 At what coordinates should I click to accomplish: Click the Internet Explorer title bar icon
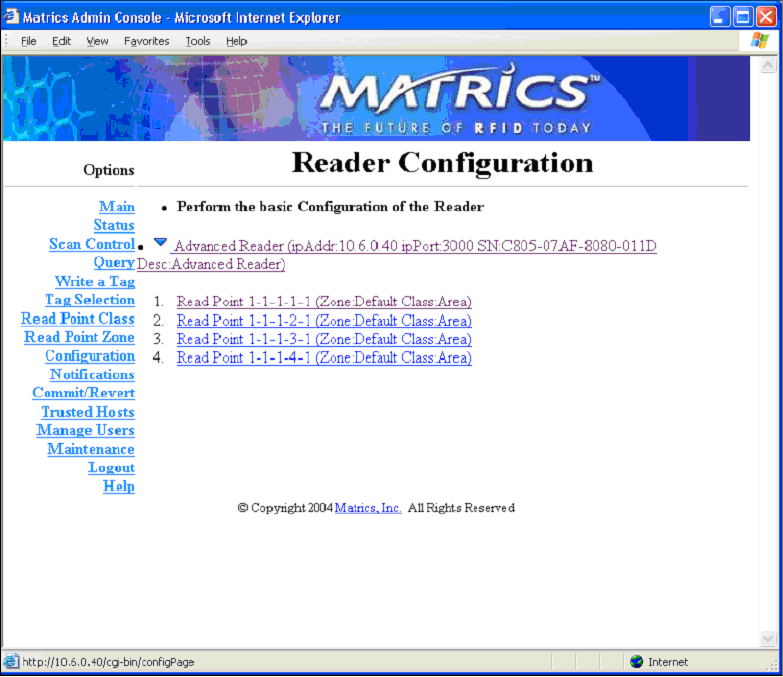click(x=11, y=16)
